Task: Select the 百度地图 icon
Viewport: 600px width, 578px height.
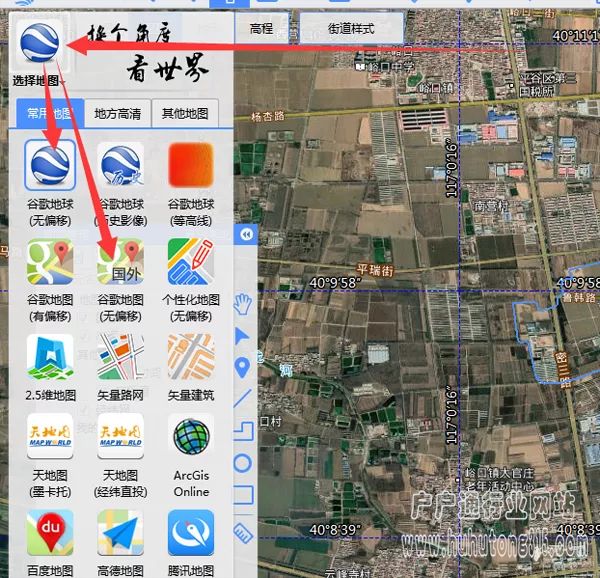Action: coord(50,532)
